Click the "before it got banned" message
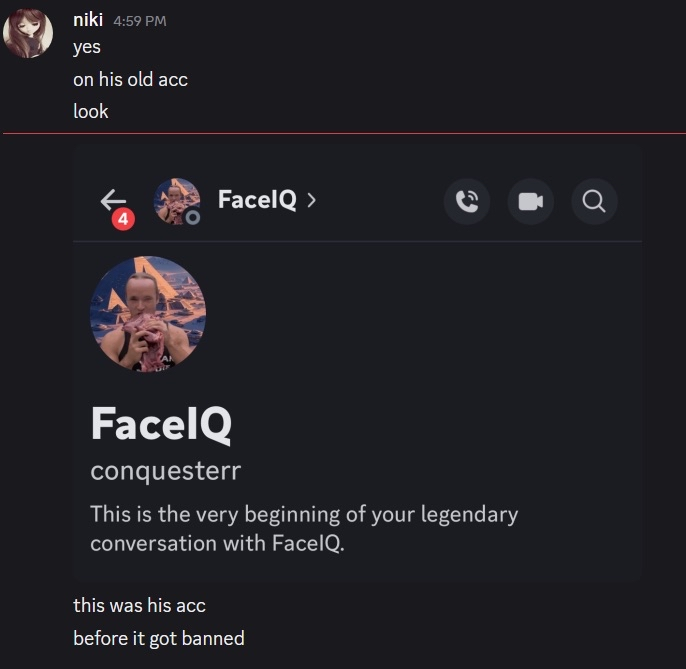686x669 pixels. [158, 638]
